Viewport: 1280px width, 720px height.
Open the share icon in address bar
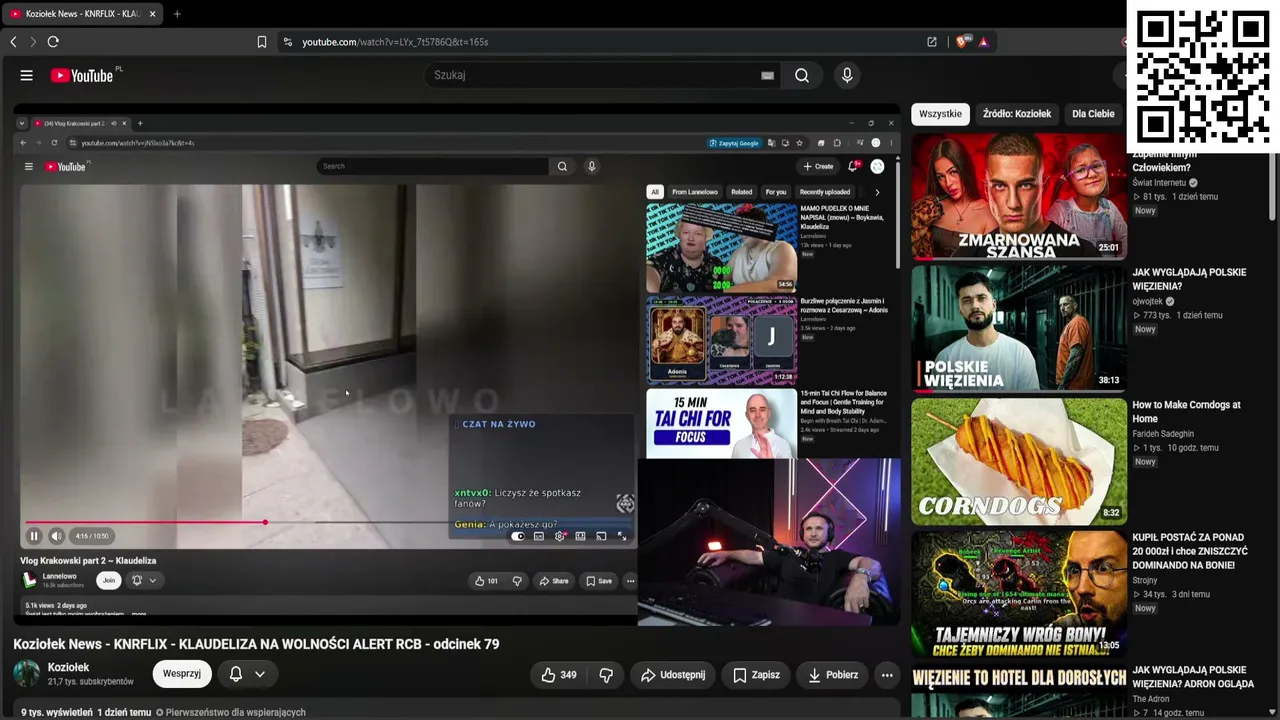click(x=932, y=42)
